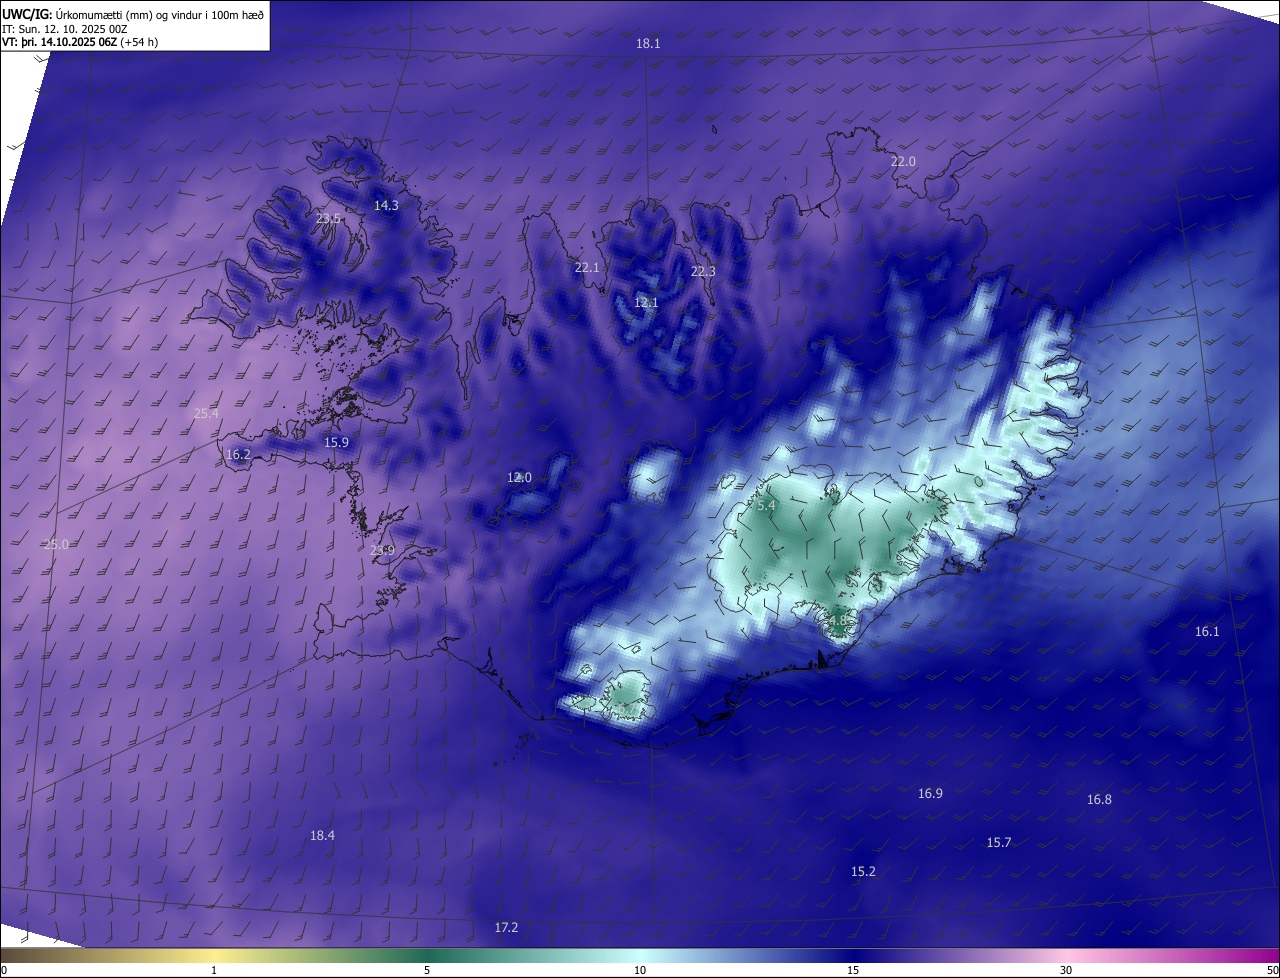Click the 23.5 value on the Westfjords
The height and width of the screenshot is (978, 1280).
pyautogui.click(x=328, y=218)
